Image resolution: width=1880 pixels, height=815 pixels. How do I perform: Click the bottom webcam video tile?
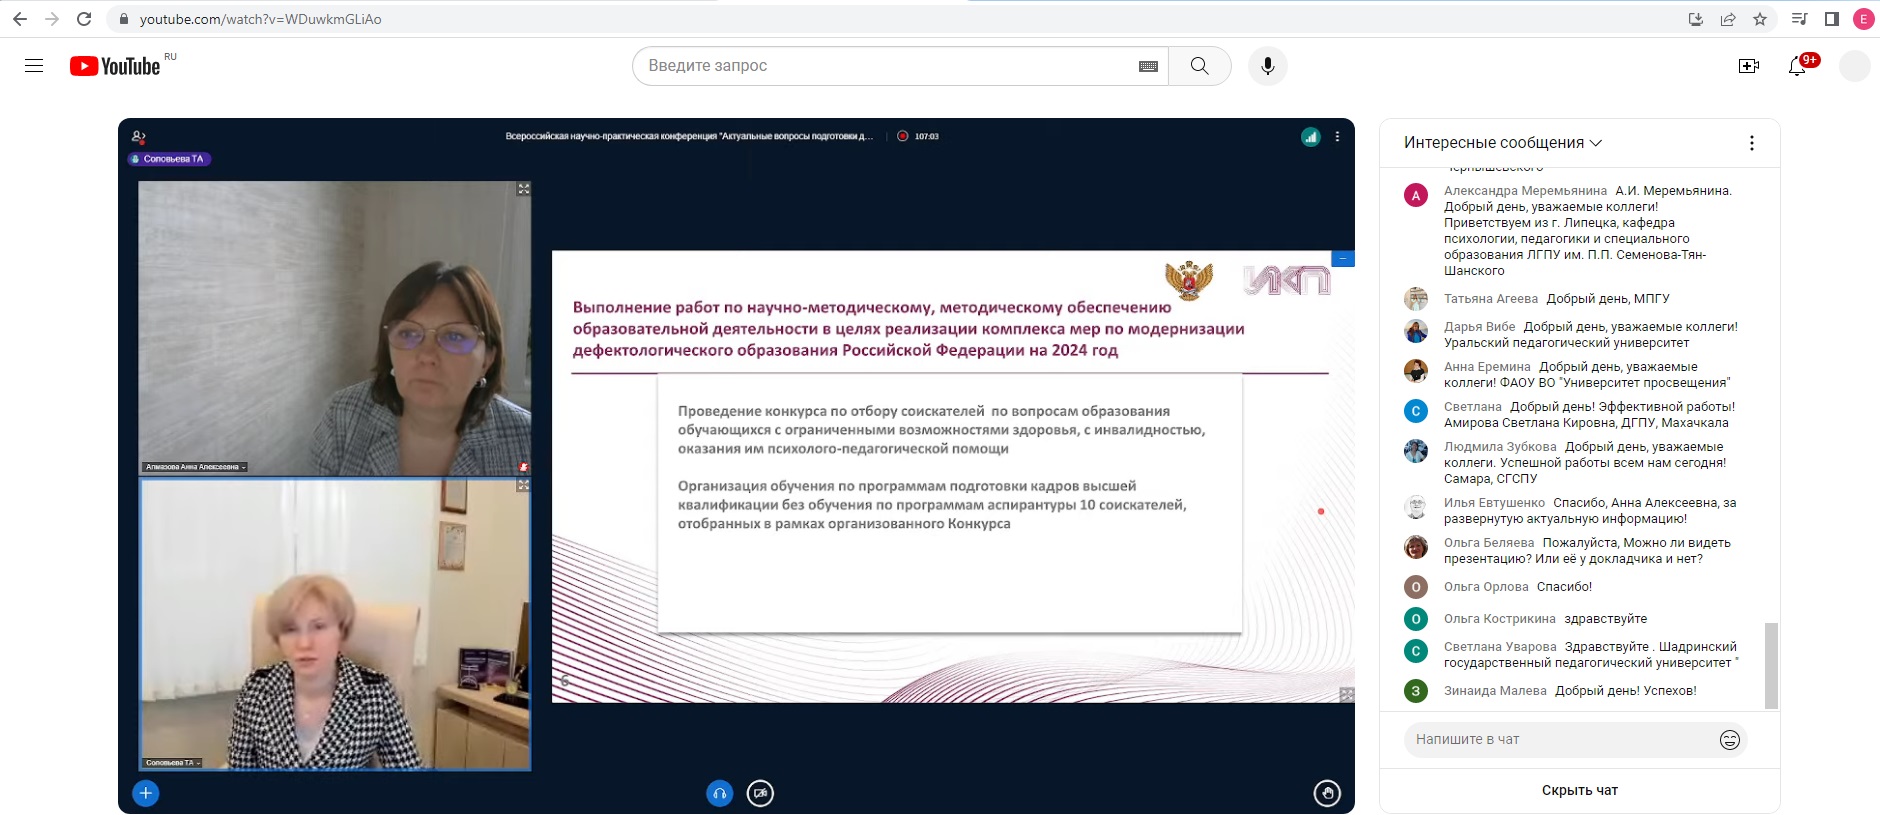334,625
